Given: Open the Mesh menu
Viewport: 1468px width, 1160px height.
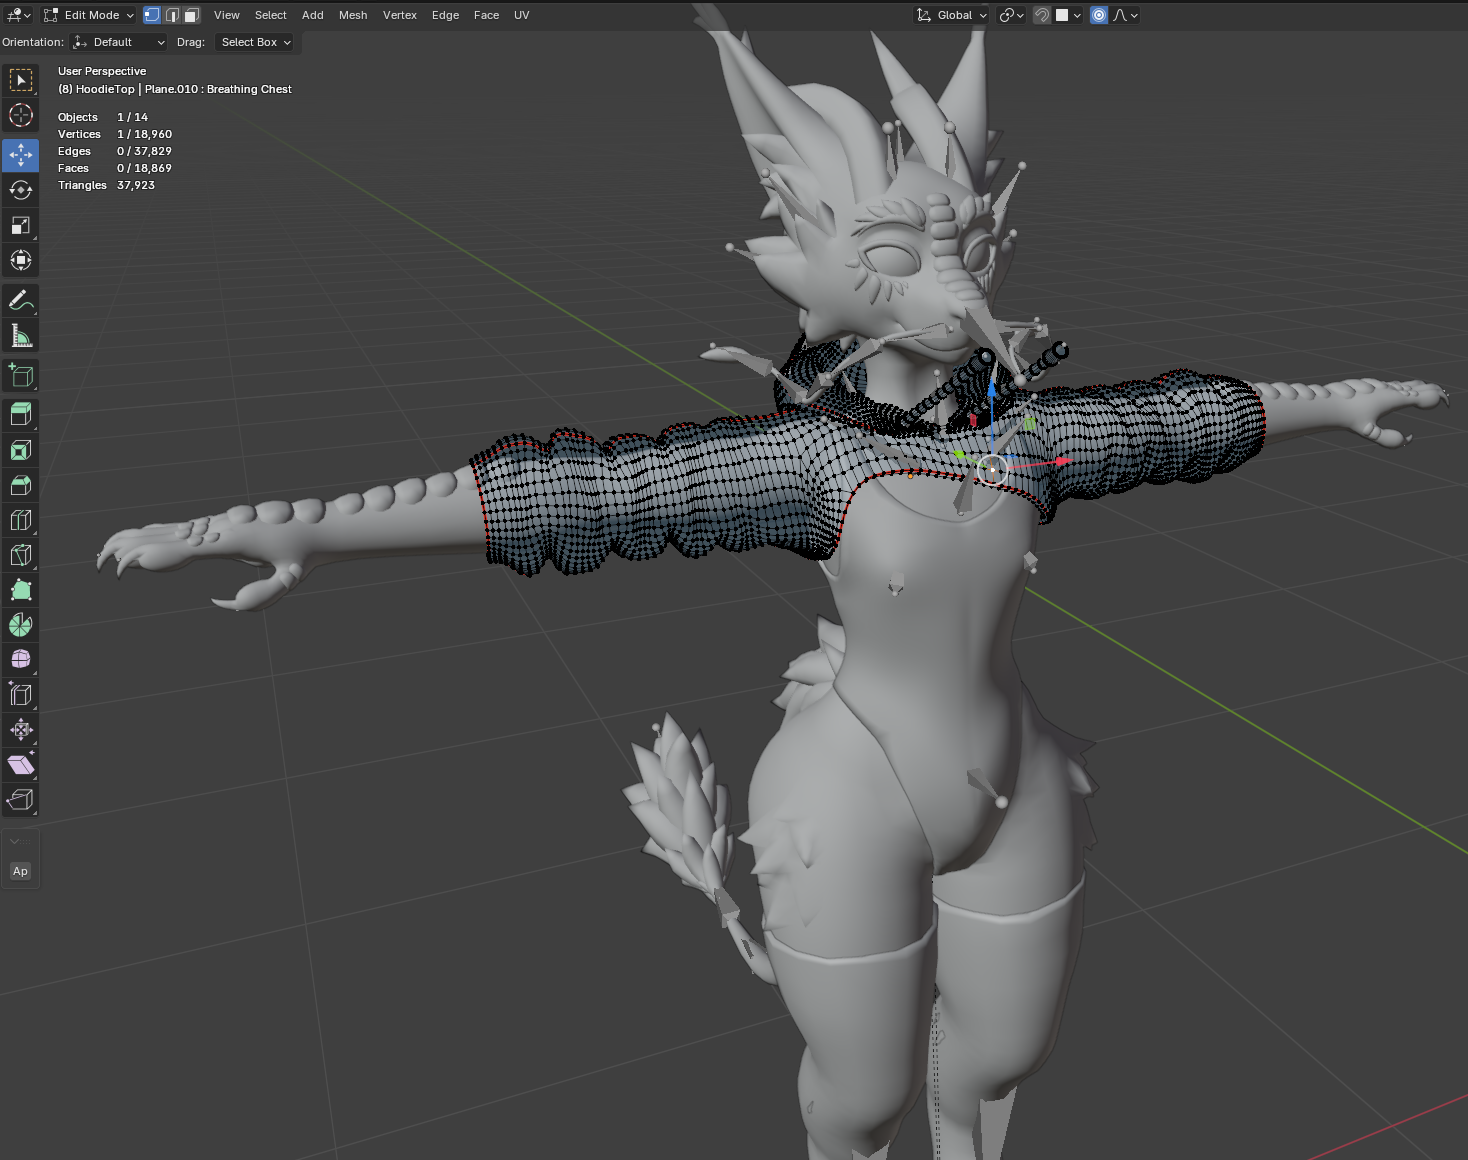Looking at the screenshot, I should tap(353, 15).
